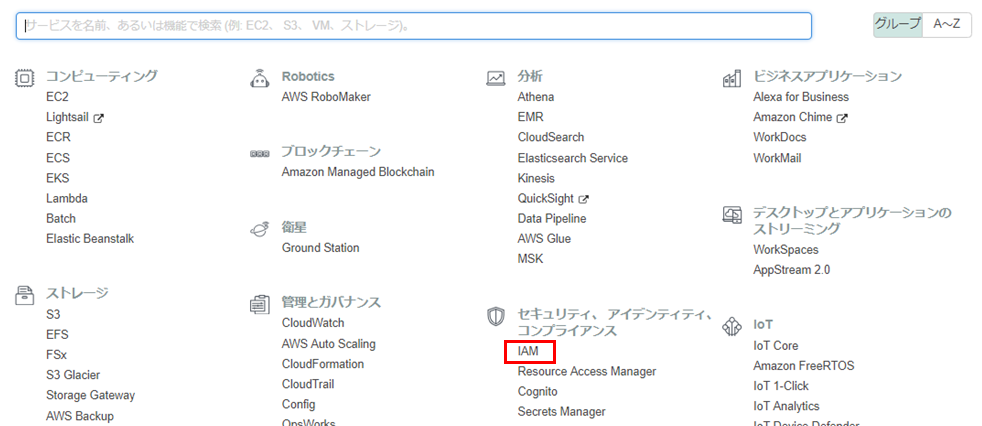Open AWS RoboMaker
Image resolution: width=982 pixels, height=426 pixels.
tap(326, 97)
